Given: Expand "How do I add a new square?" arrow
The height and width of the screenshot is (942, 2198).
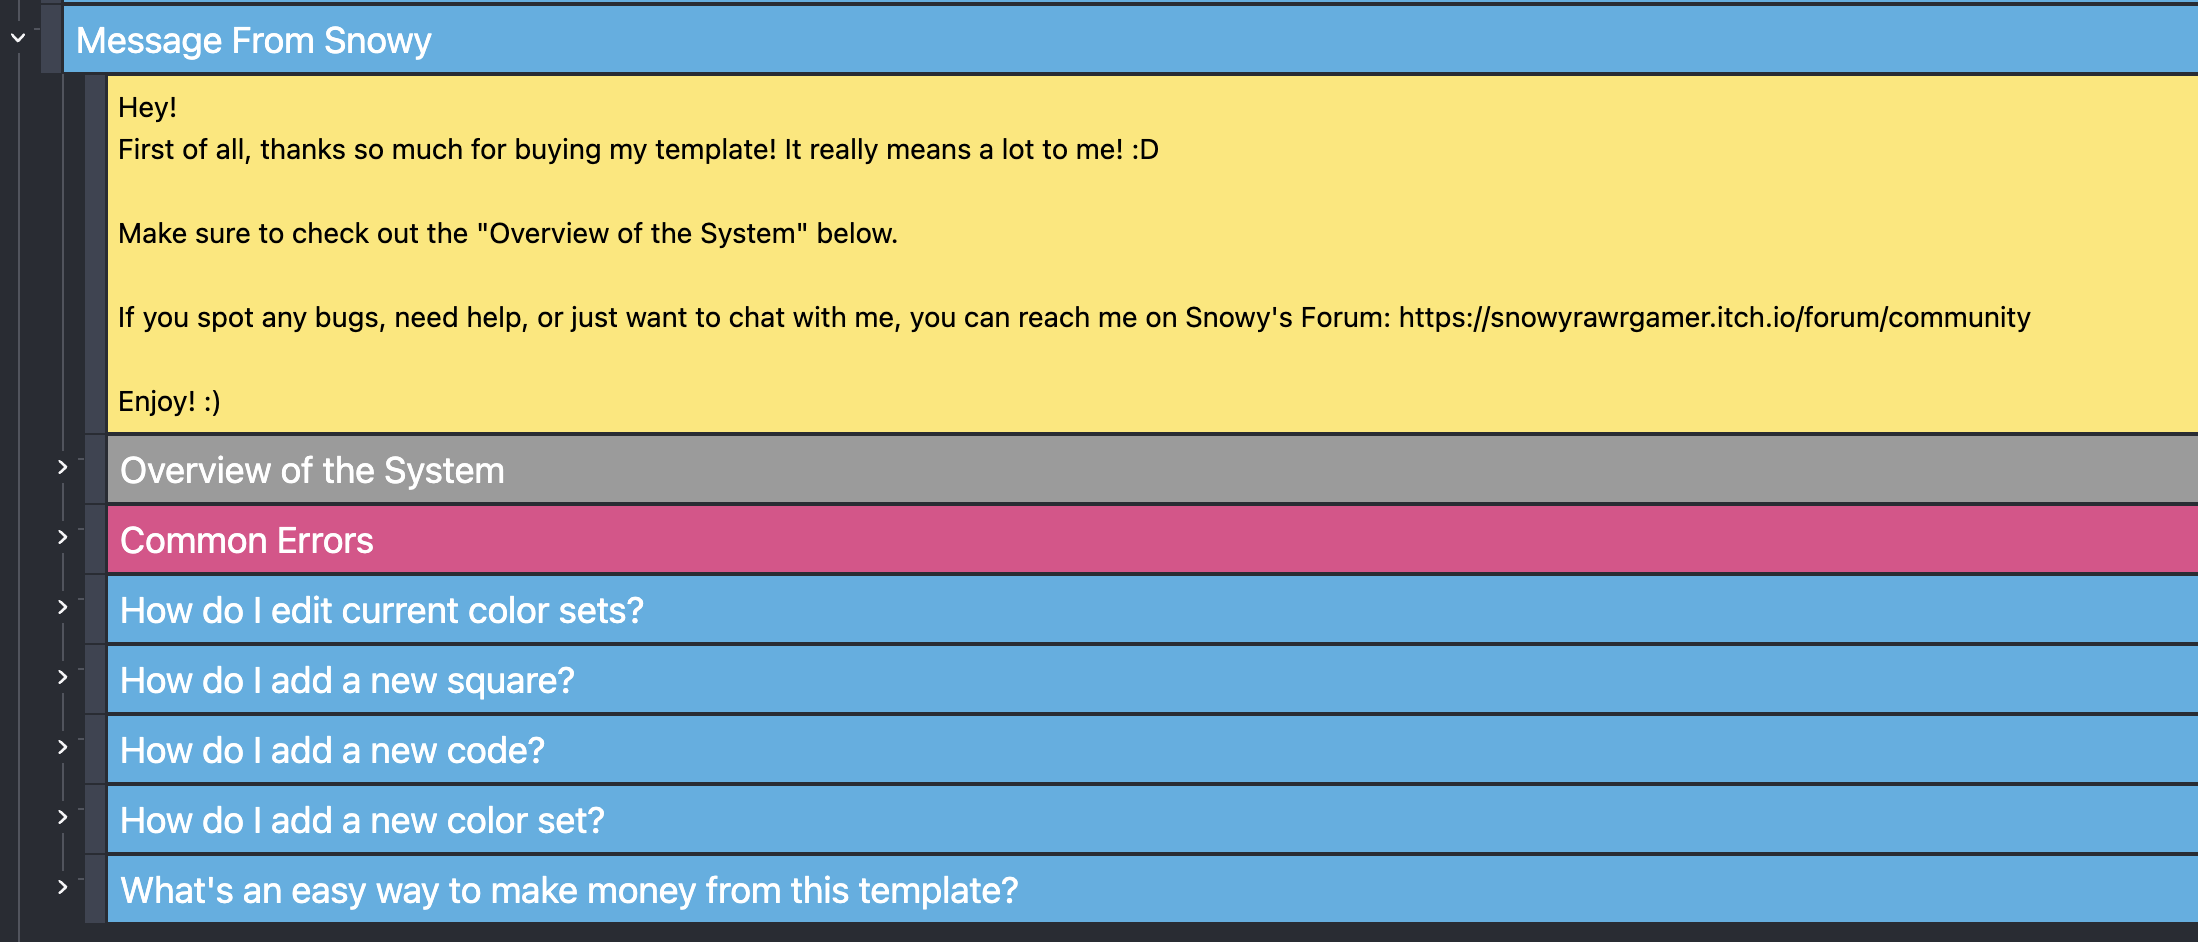Looking at the screenshot, I should (x=62, y=677).
